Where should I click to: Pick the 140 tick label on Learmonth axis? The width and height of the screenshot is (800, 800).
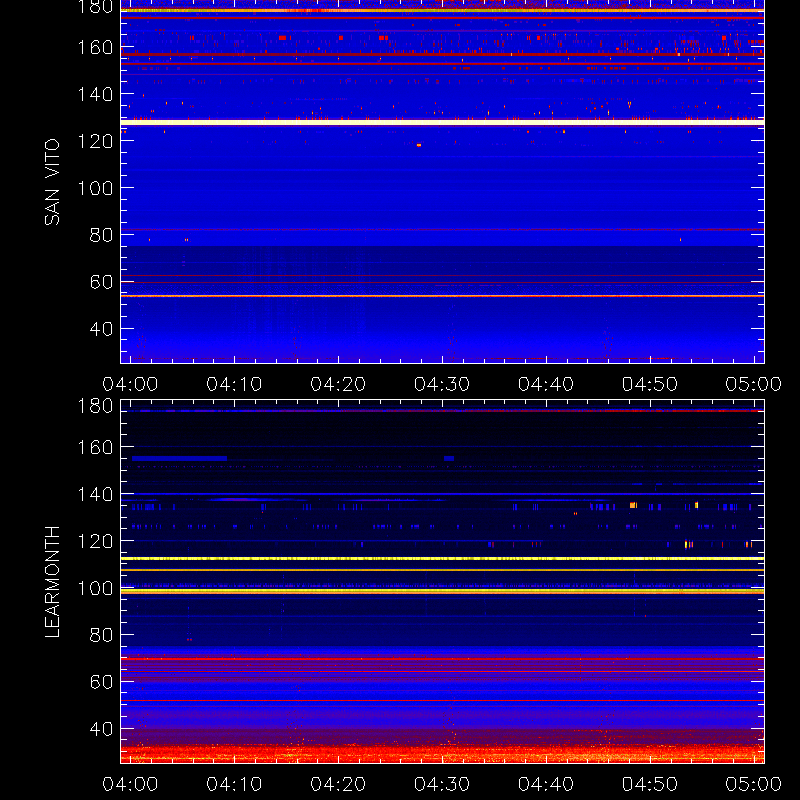pyautogui.click(x=95, y=494)
